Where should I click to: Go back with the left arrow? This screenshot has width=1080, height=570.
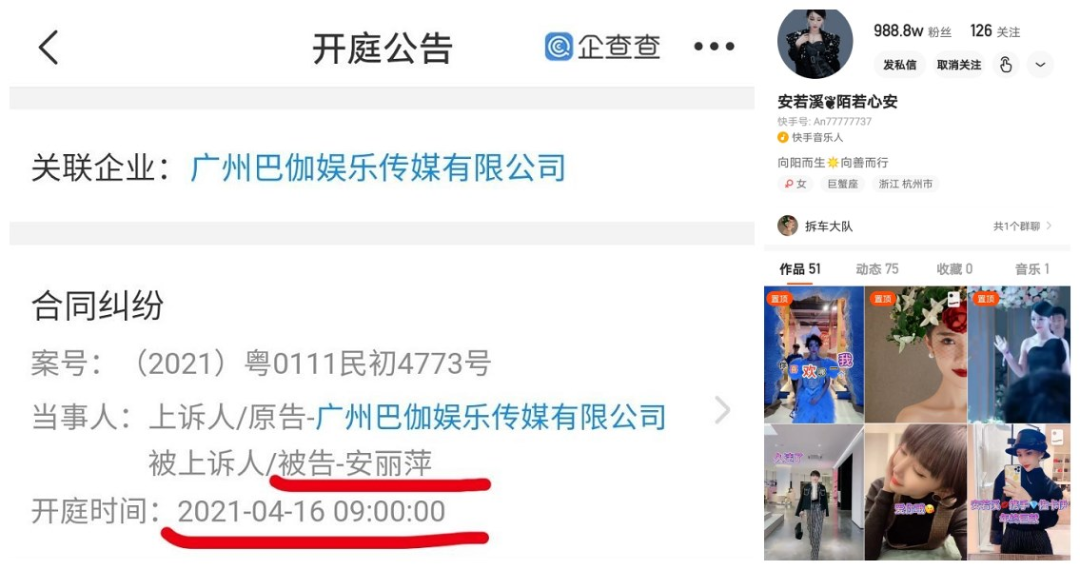(x=48, y=48)
